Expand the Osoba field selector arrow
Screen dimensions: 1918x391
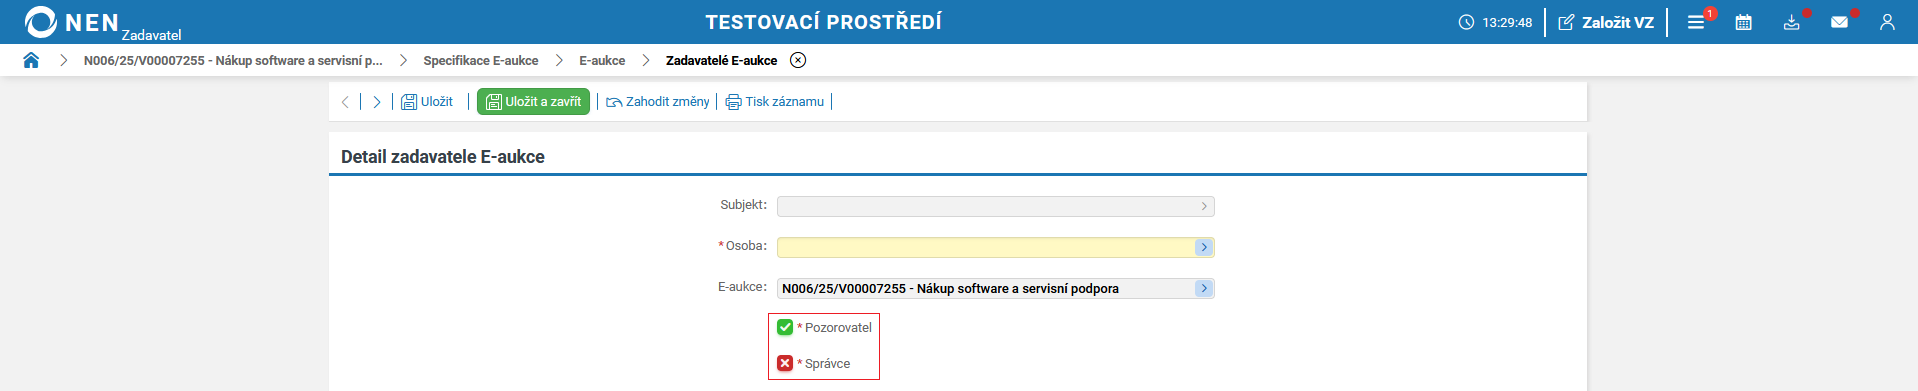pos(1204,247)
